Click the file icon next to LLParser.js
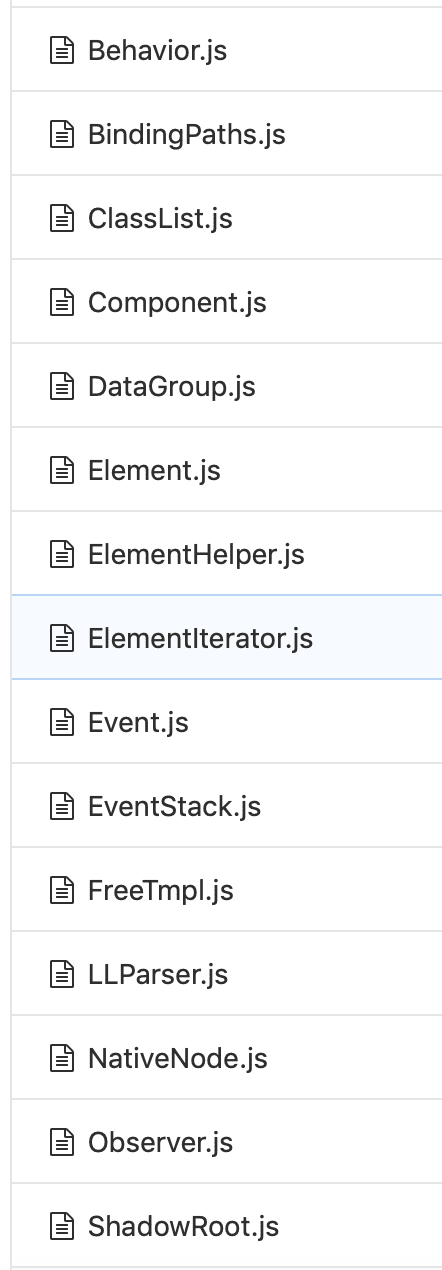Viewport: 442px width, 1270px height. click(62, 974)
